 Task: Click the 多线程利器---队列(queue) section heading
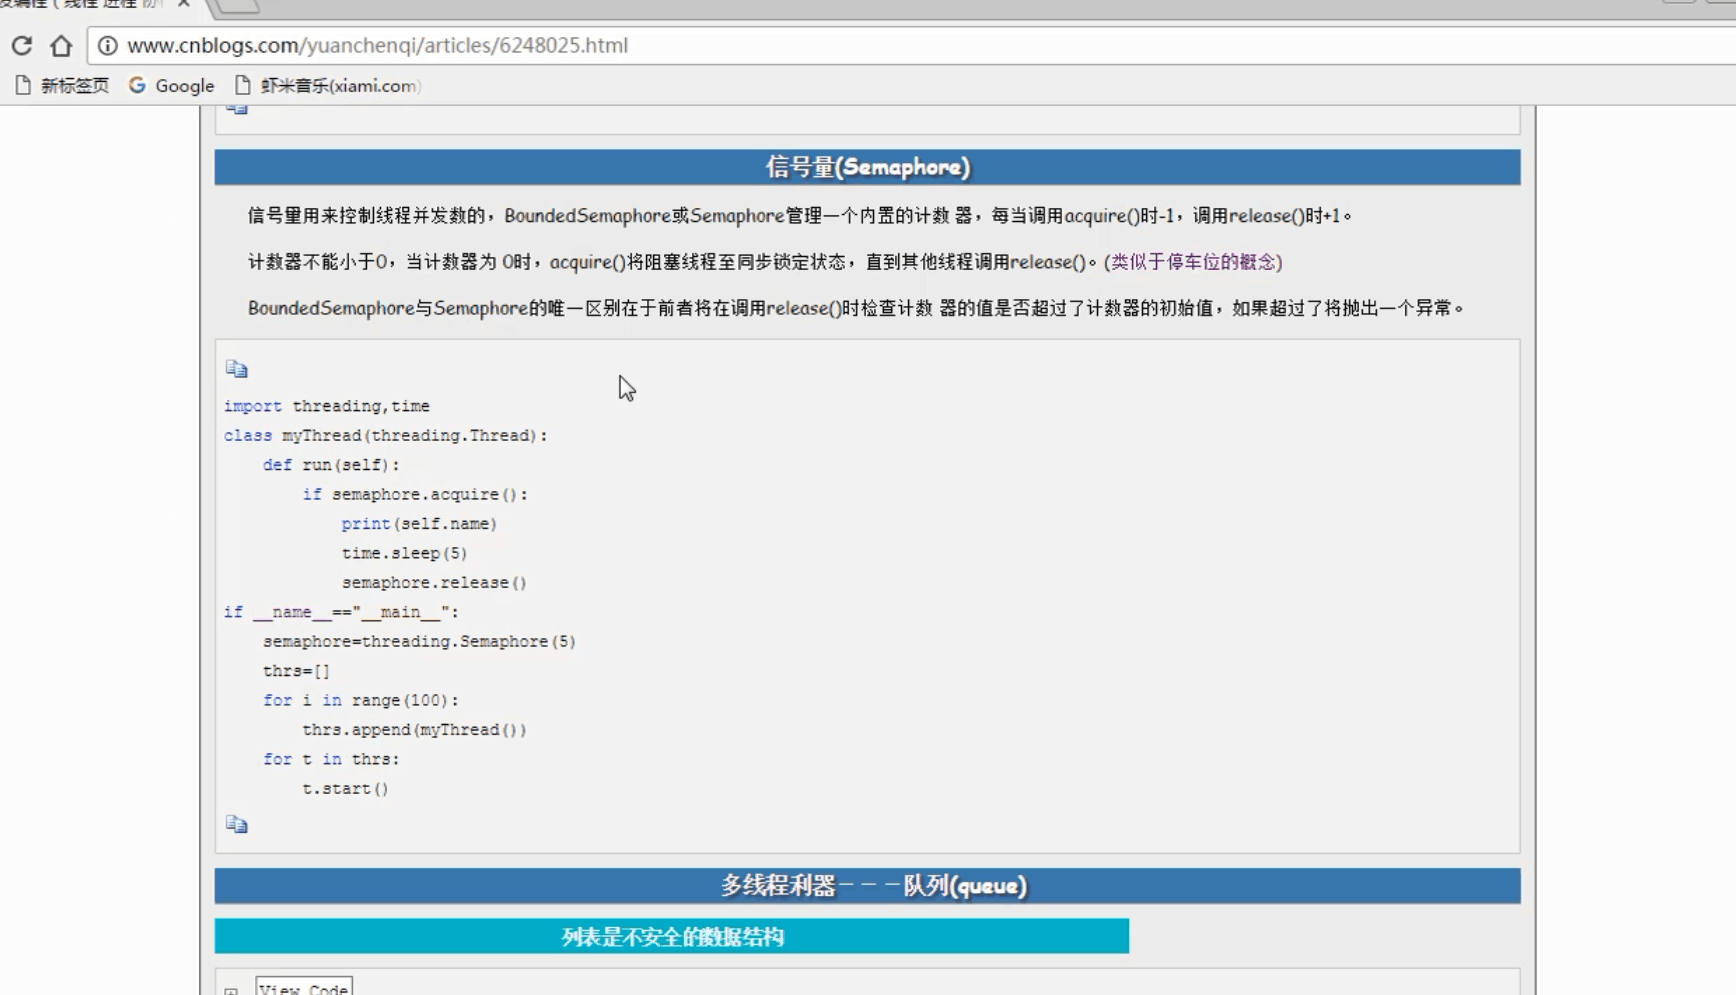[867, 886]
